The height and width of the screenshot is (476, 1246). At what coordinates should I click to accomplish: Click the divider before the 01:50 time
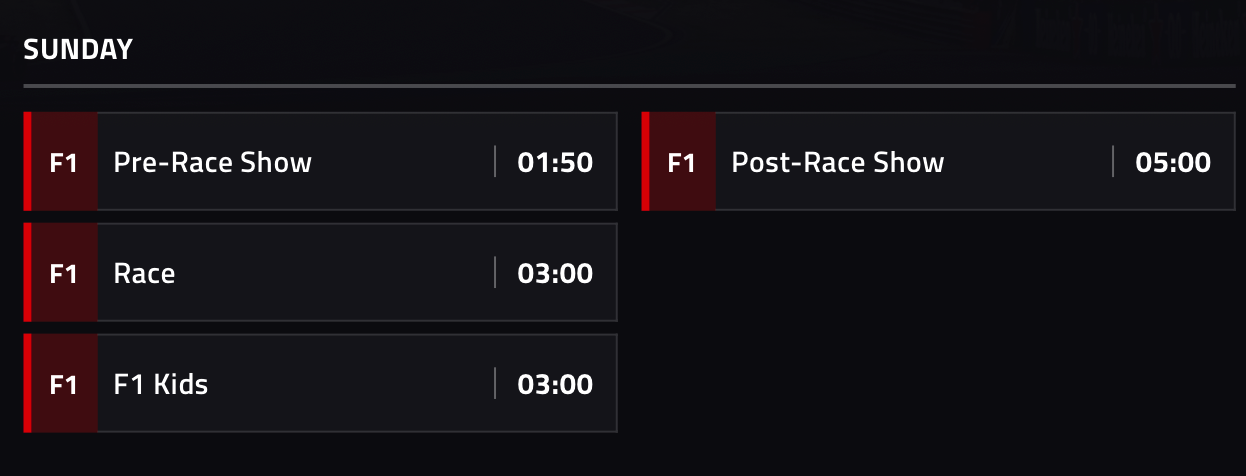(495, 162)
